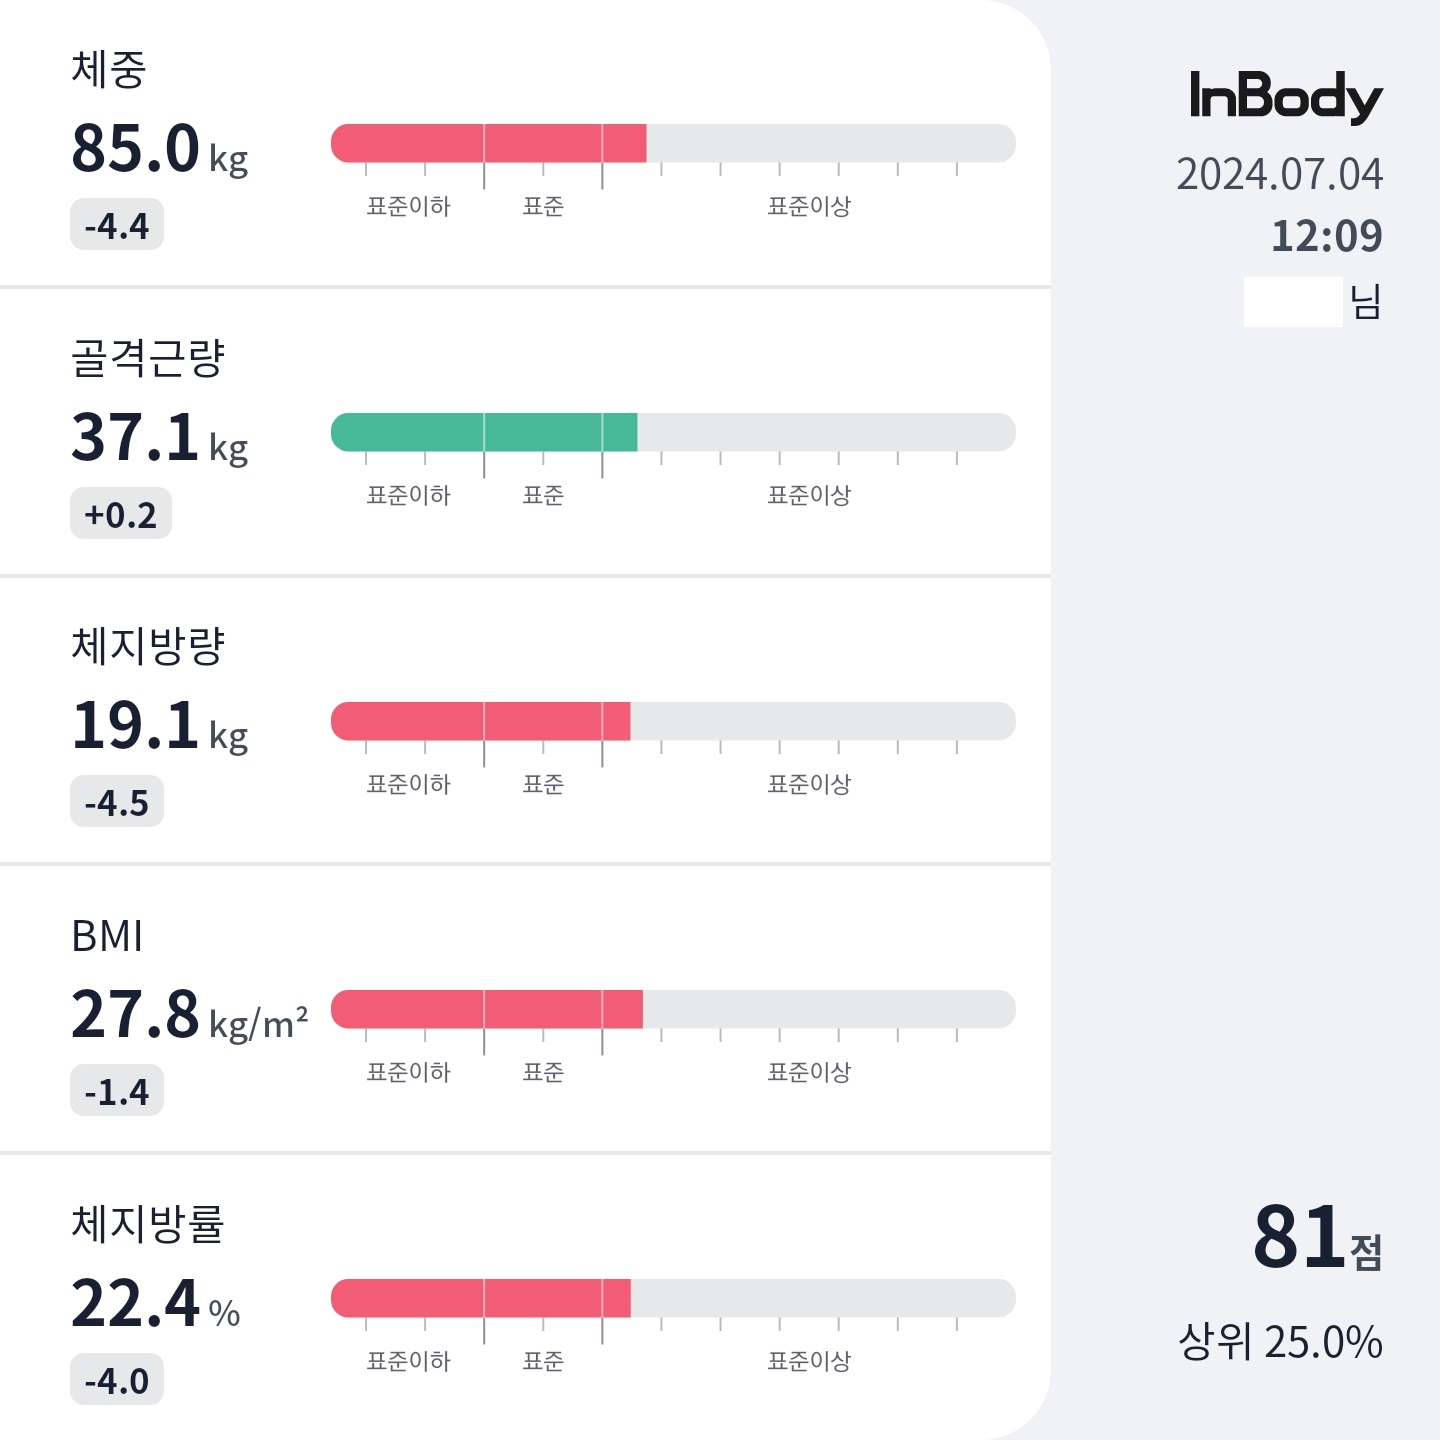
Task: Click the 27.8 kg/m² BMI value
Action: 189,1015
